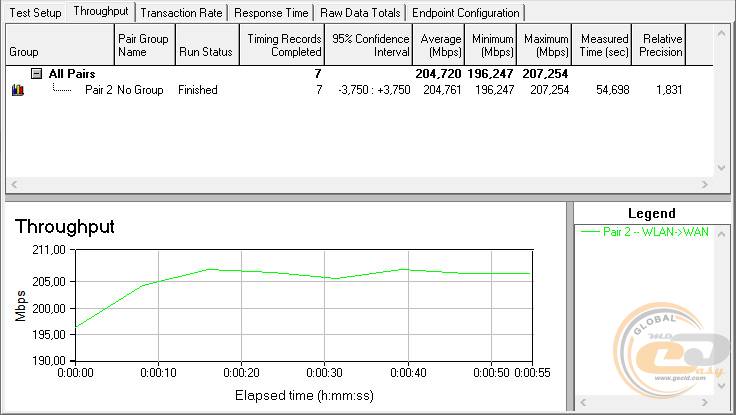Sort by the Run Status column header

tap(205, 45)
